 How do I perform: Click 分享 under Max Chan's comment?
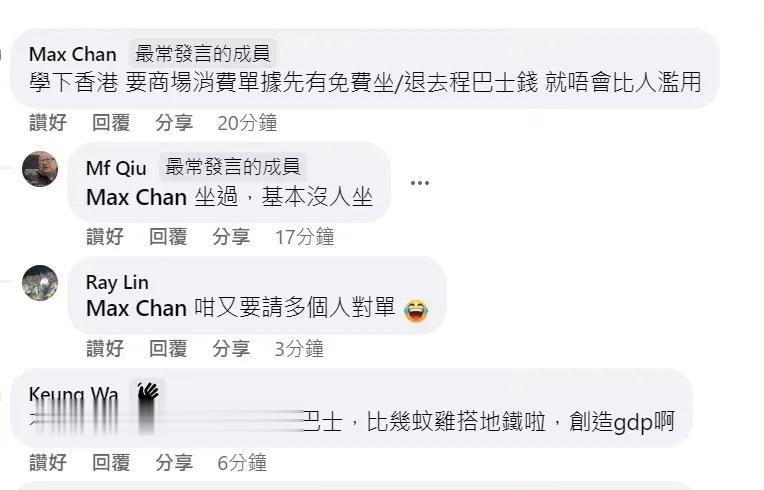(174, 123)
